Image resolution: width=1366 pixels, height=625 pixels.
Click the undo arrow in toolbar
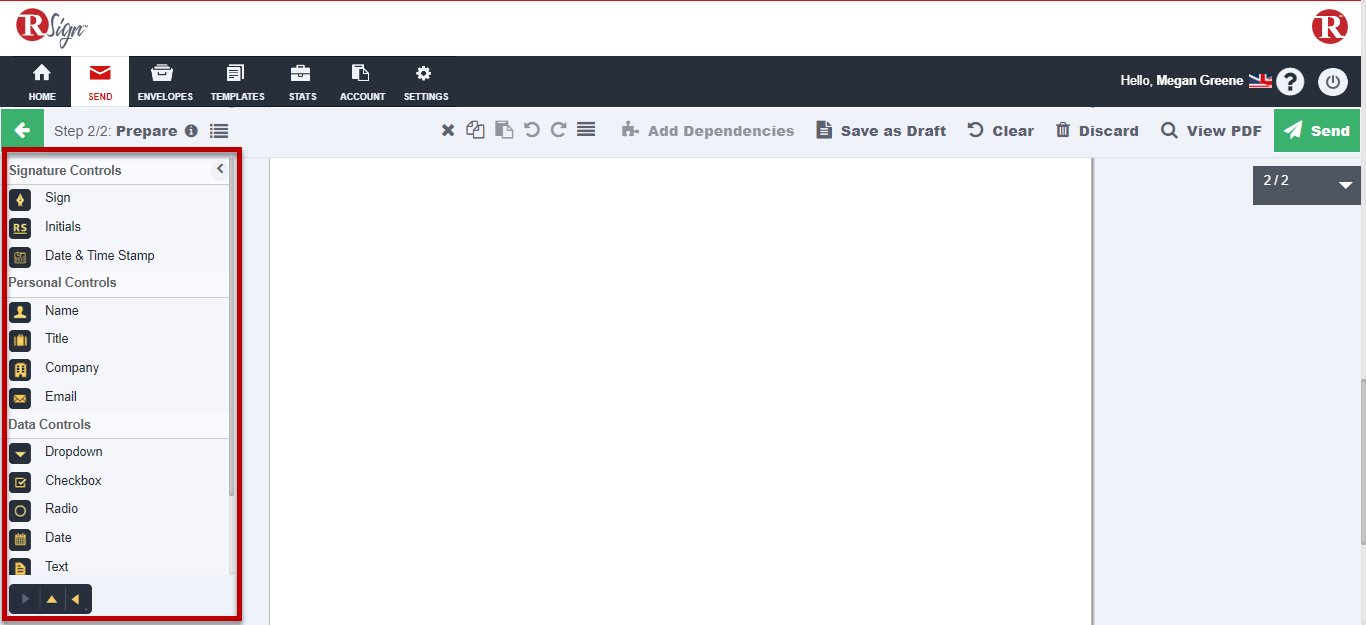(x=532, y=130)
